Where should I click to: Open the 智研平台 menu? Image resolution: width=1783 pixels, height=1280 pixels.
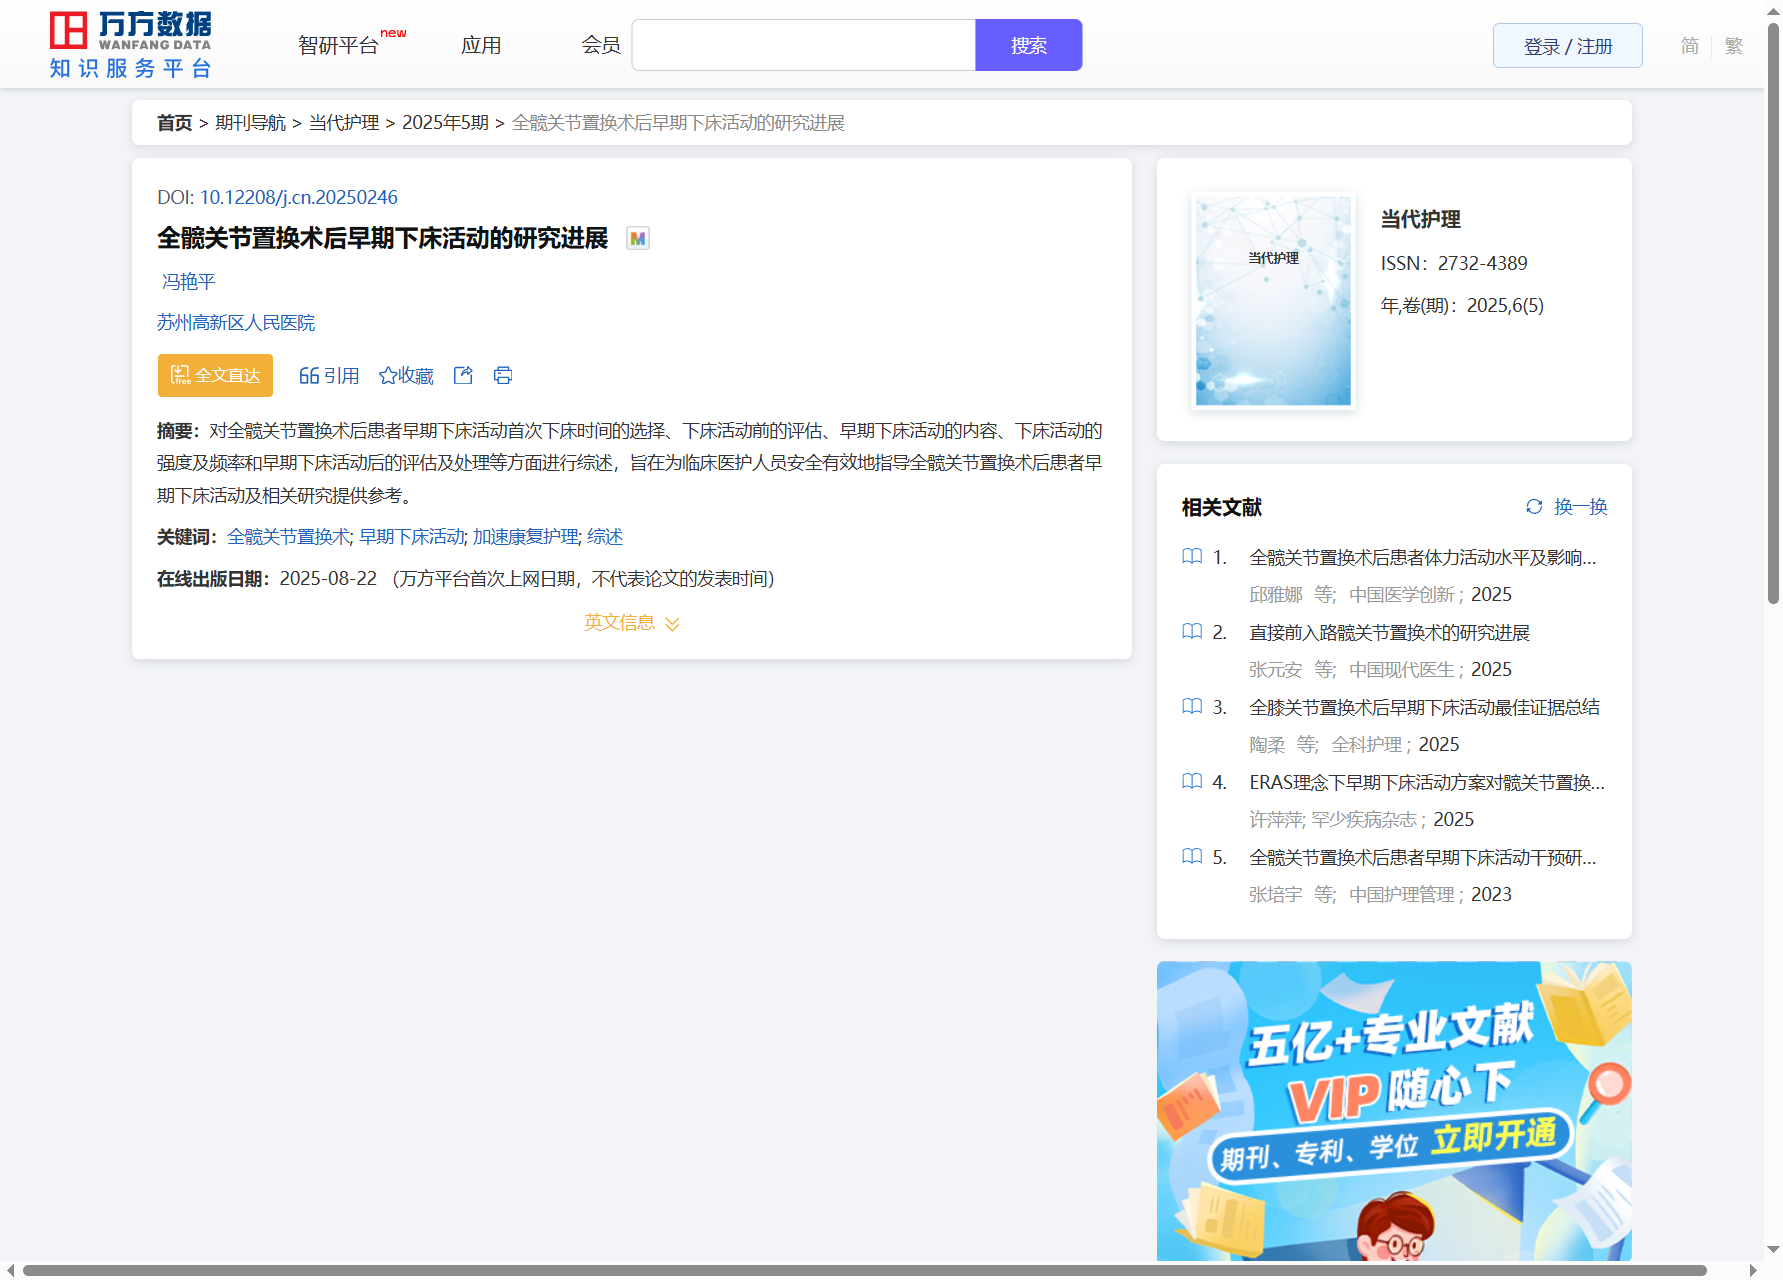pos(339,46)
